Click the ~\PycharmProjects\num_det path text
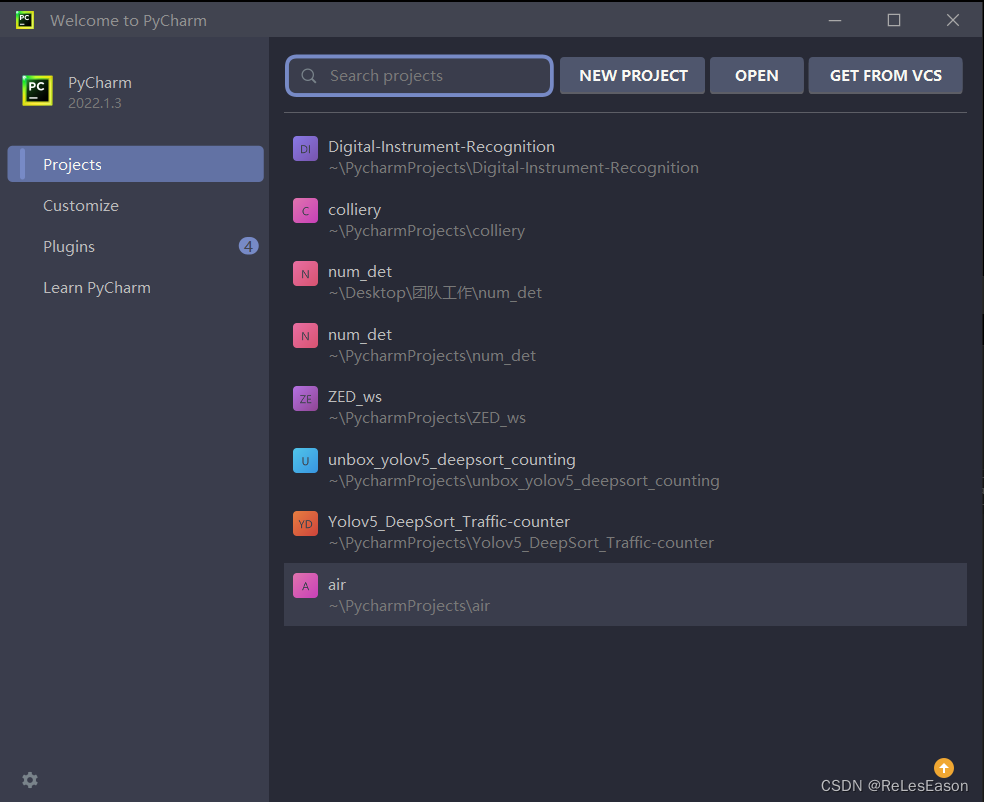Image resolution: width=984 pixels, height=802 pixels. [432, 356]
